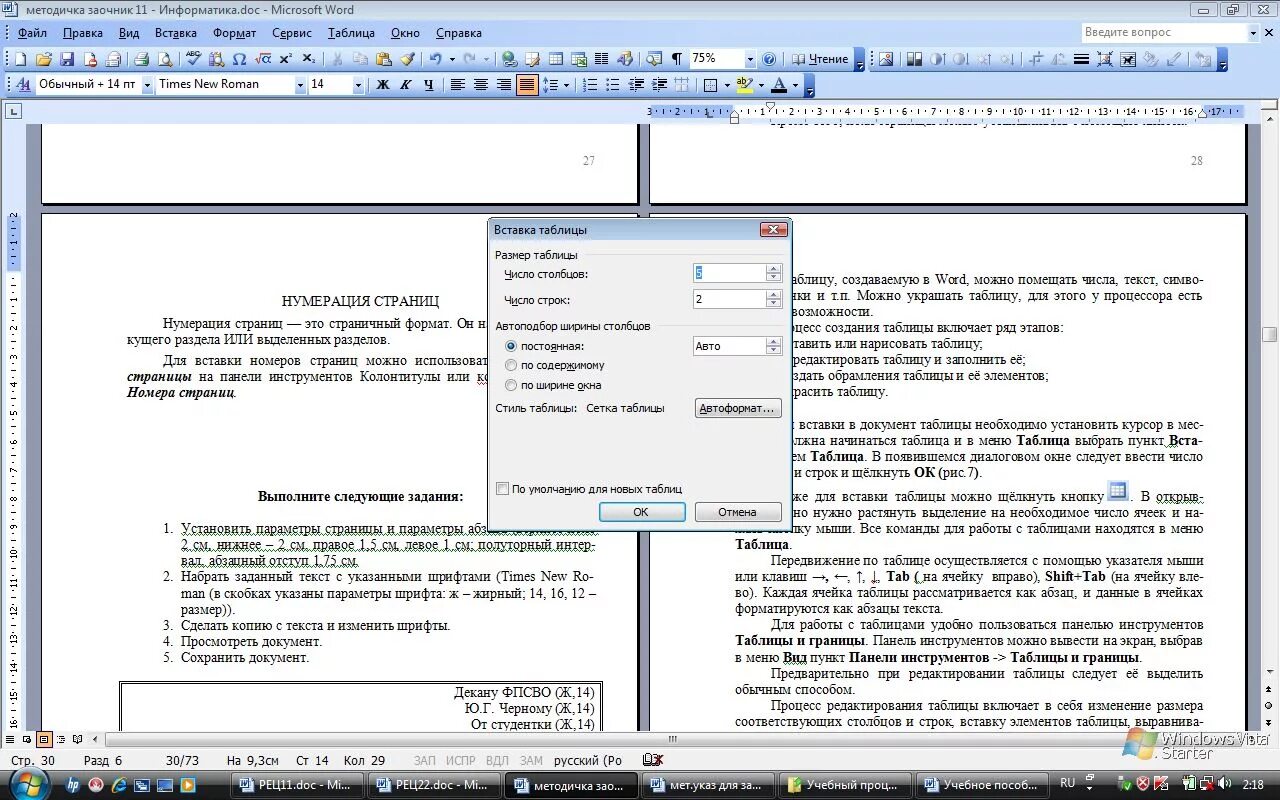Apply justified paragraph alignment

527,84
